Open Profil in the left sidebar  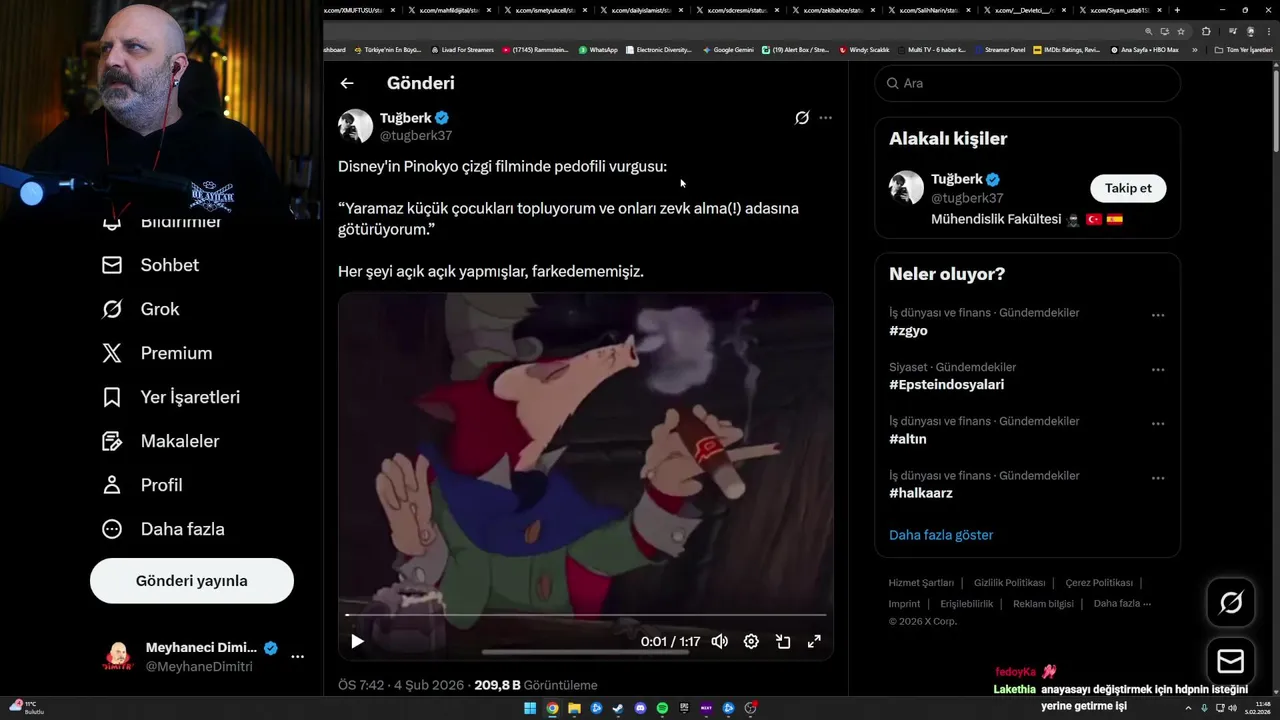click(142, 485)
